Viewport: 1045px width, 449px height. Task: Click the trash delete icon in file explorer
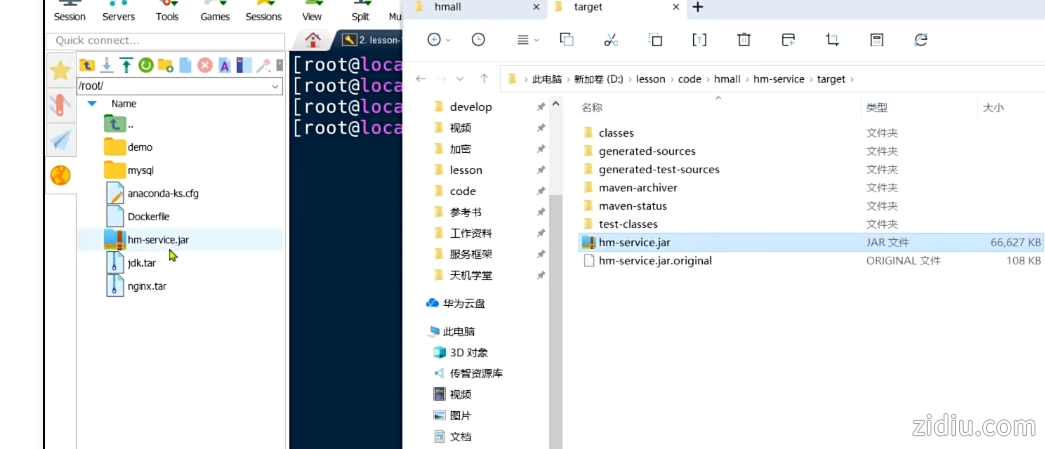point(744,40)
